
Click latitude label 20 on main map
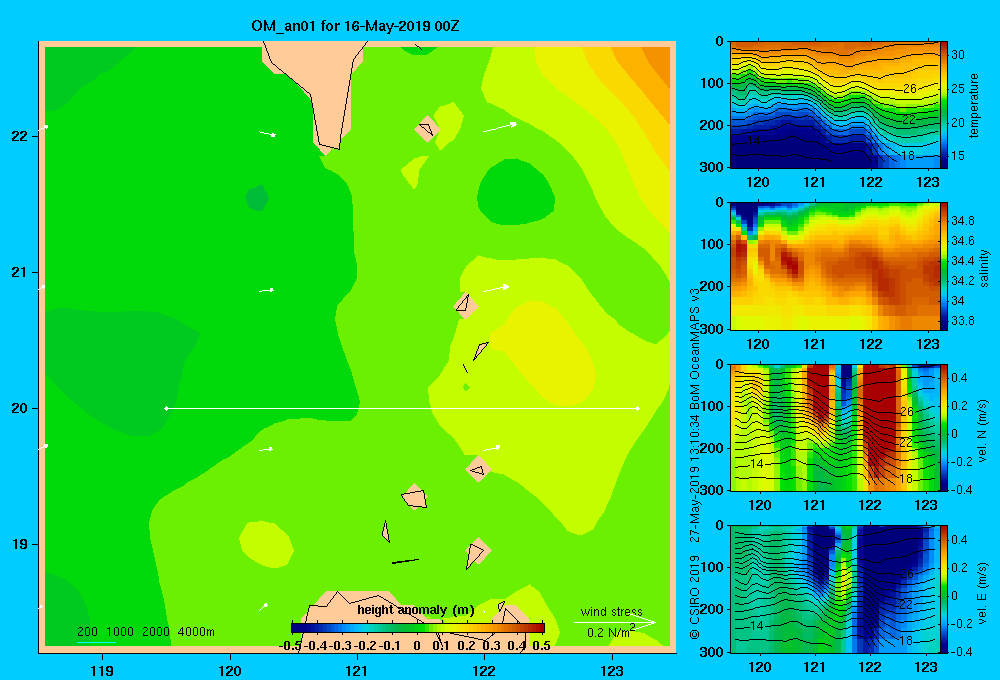pyautogui.click(x=20, y=408)
